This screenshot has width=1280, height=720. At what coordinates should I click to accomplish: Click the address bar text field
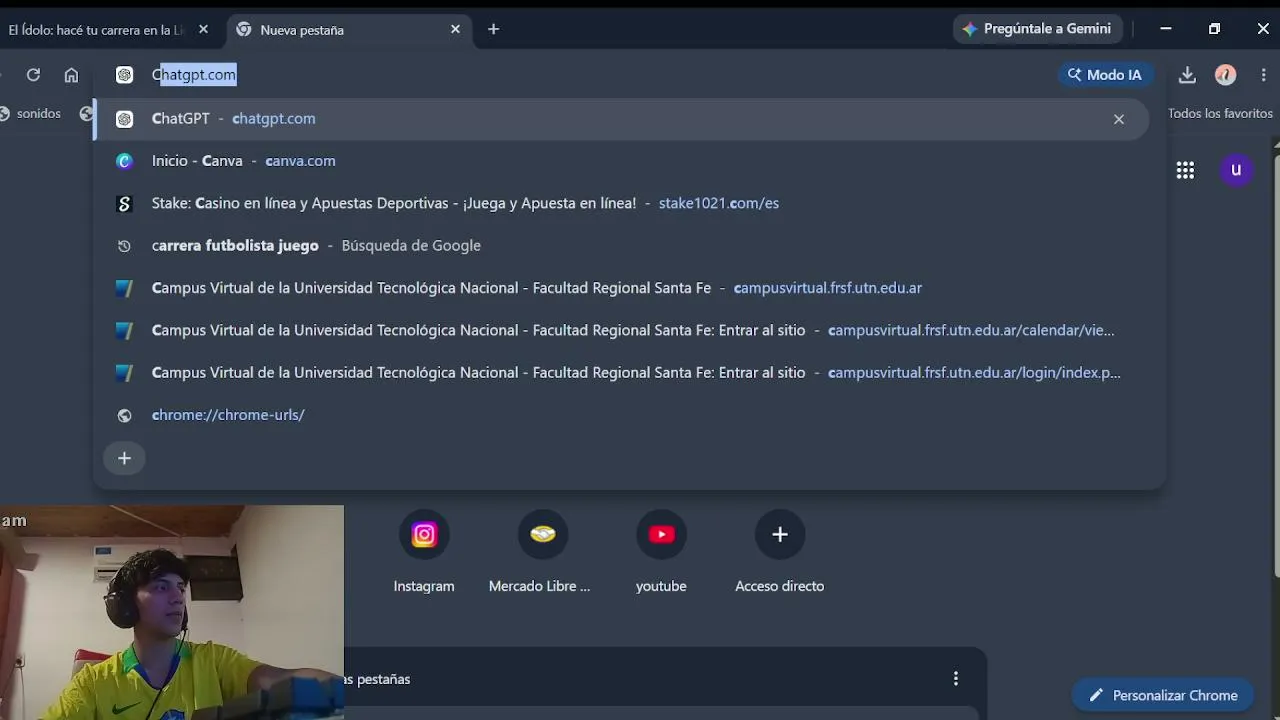pos(600,75)
